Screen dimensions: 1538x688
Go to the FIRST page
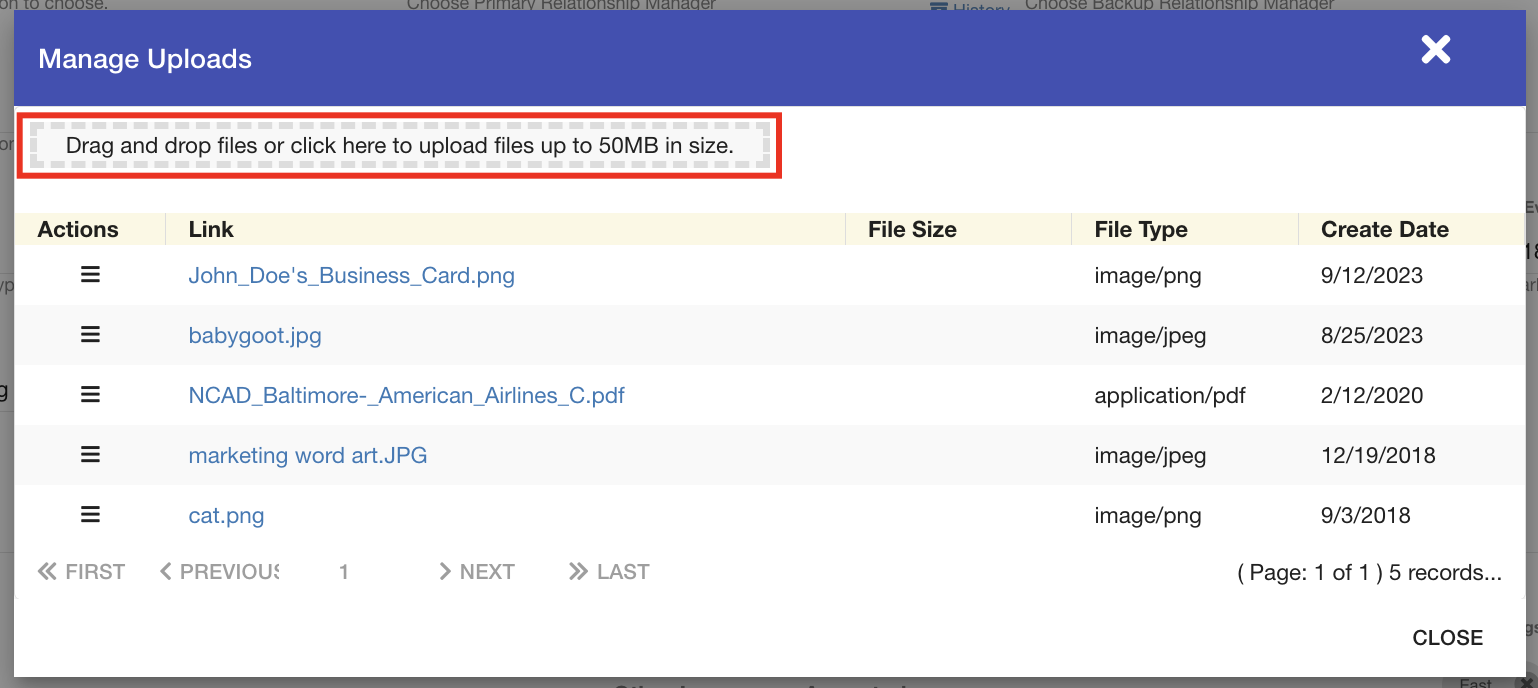pyautogui.click(x=82, y=572)
